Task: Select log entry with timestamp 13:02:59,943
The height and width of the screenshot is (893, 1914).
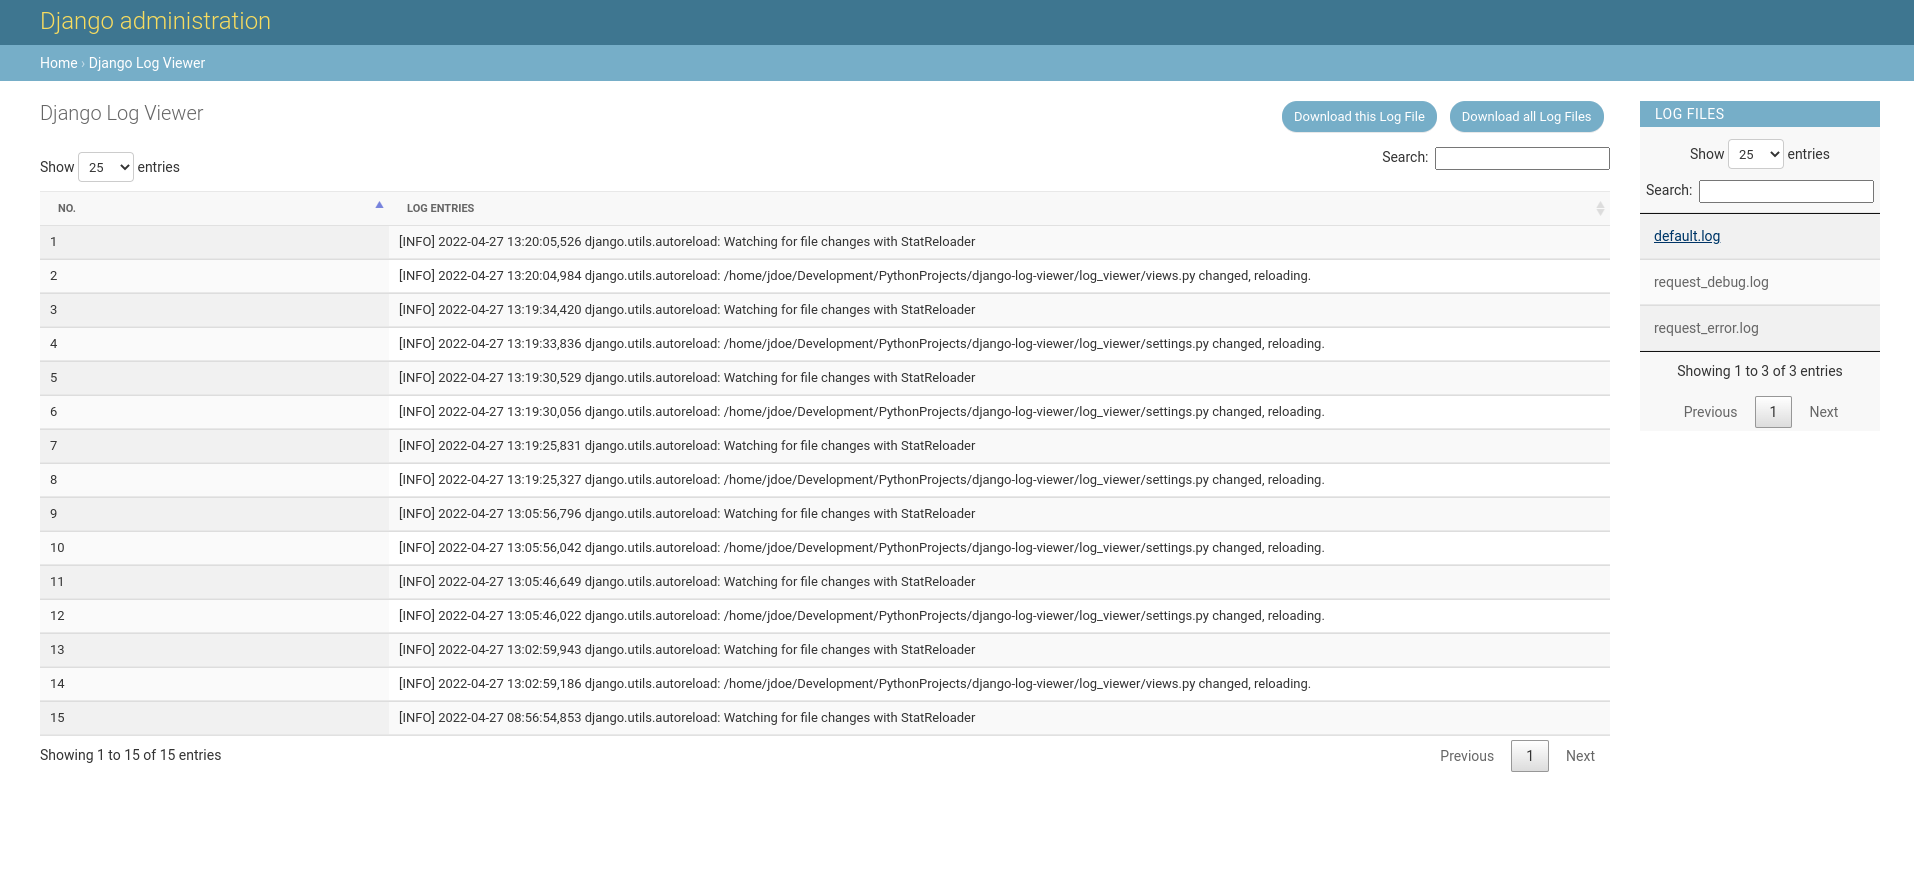Action: point(999,650)
